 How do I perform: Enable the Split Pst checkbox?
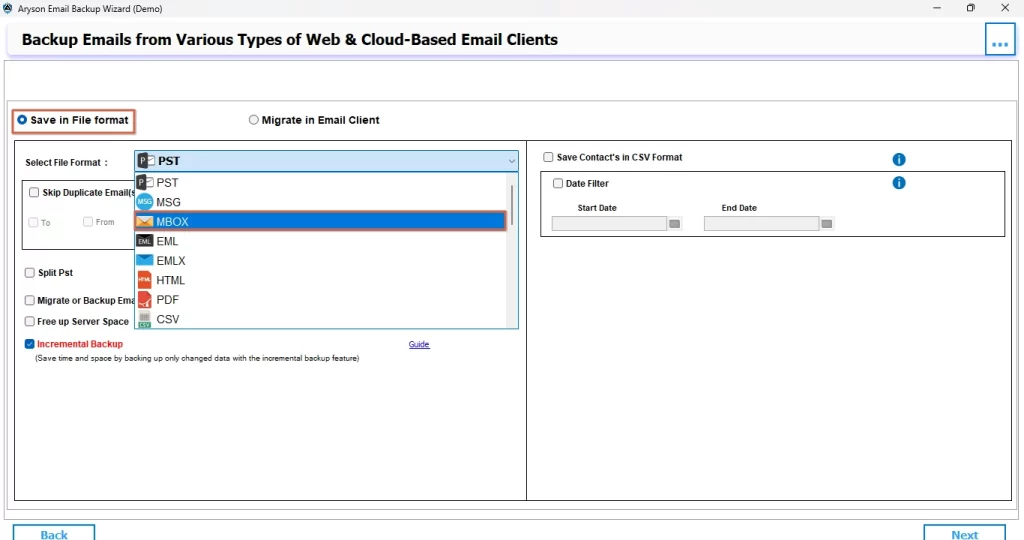pyautogui.click(x=29, y=273)
